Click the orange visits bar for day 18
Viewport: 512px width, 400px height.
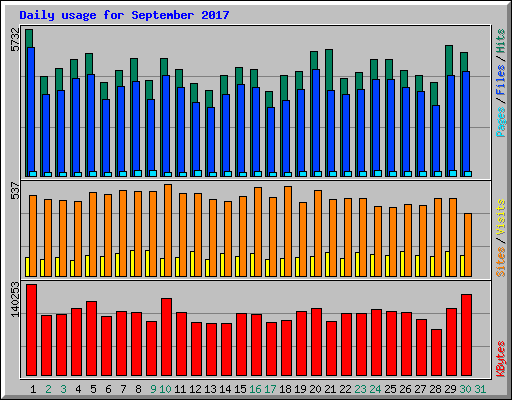(x=288, y=231)
